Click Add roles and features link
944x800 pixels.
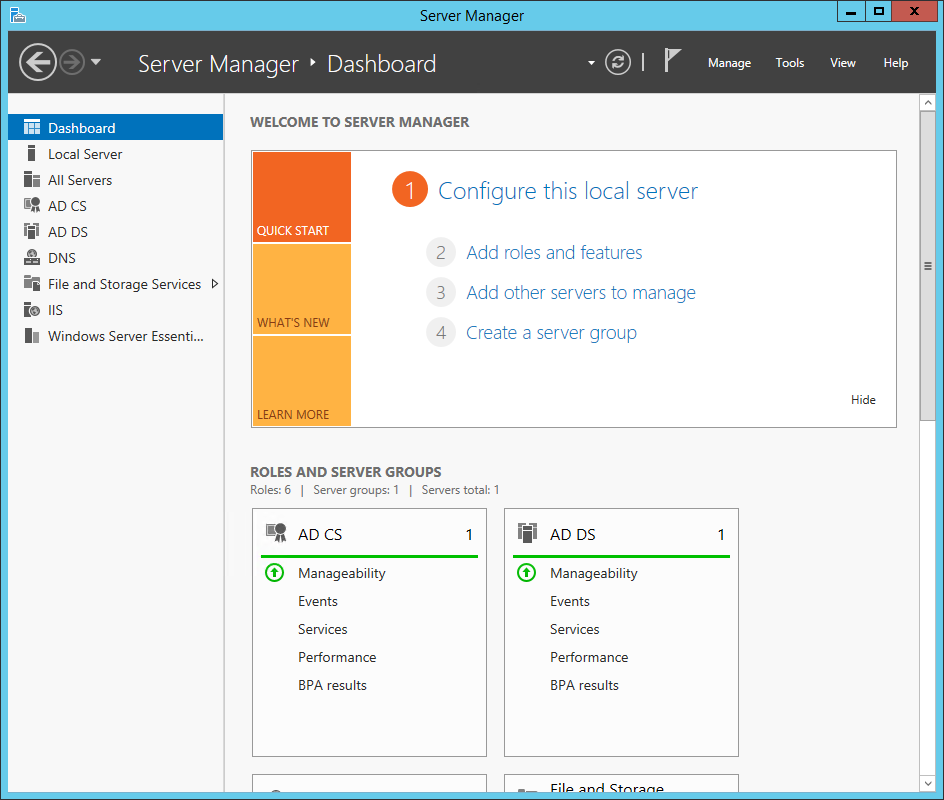[x=554, y=253]
